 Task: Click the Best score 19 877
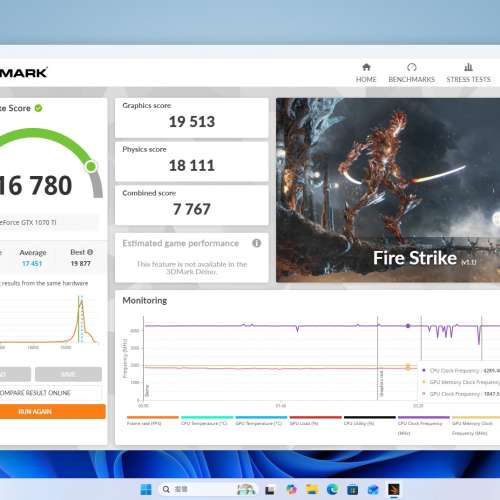81,263
